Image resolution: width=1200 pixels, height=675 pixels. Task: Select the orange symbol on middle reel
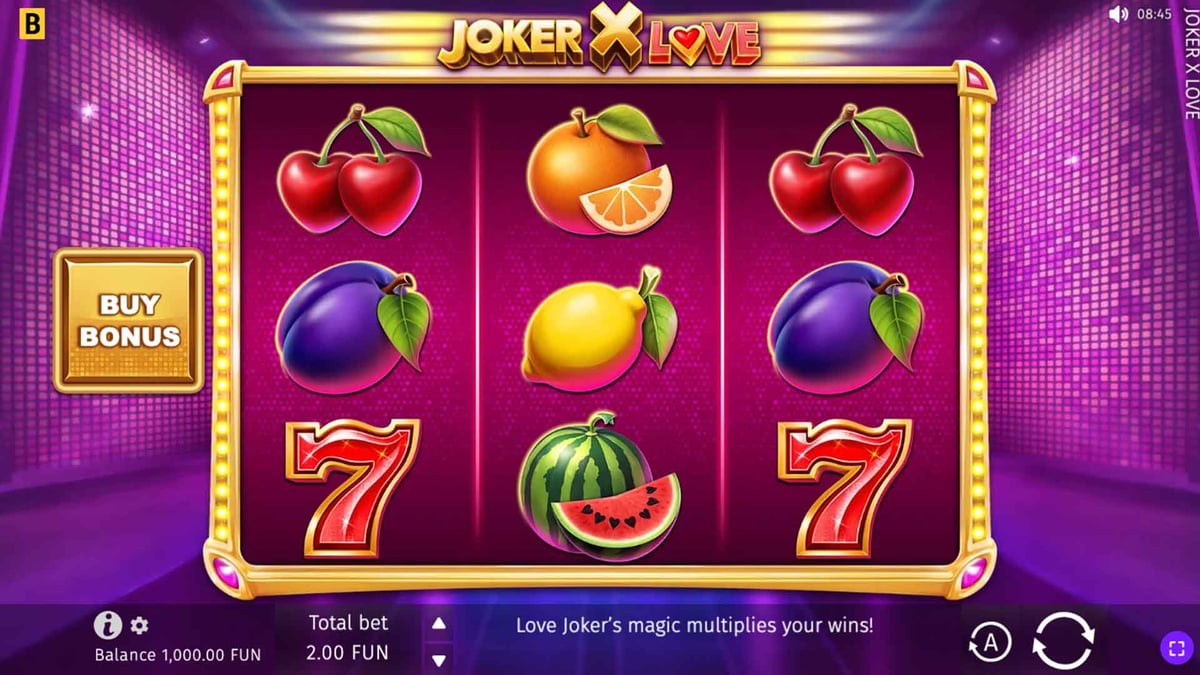click(599, 170)
